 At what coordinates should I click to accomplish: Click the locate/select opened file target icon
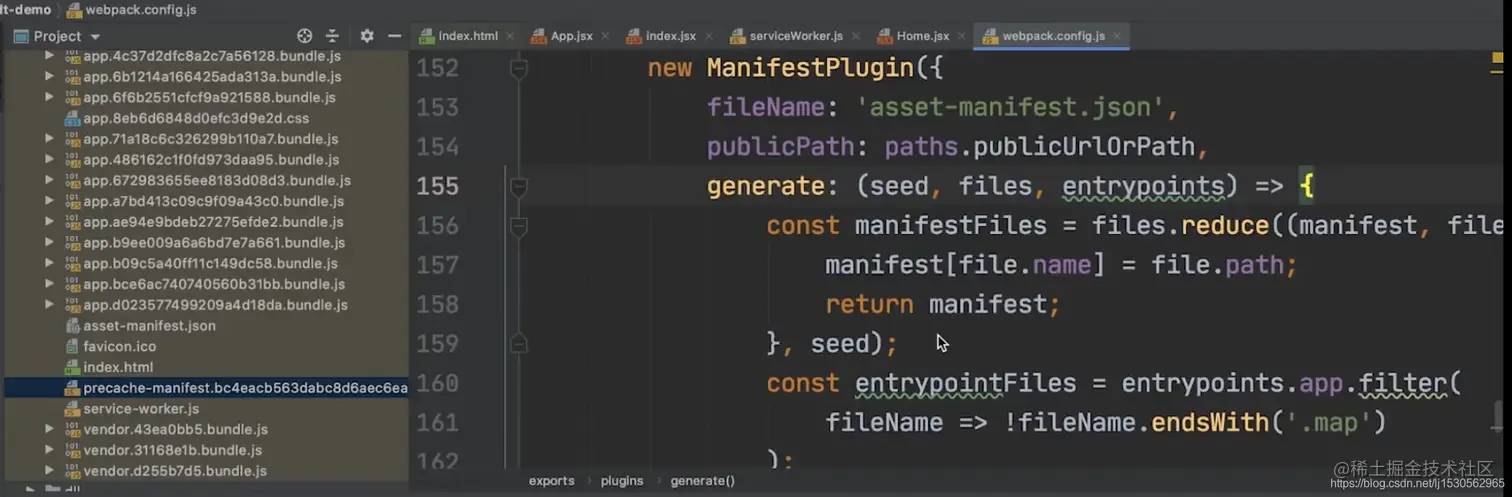(x=305, y=36)
